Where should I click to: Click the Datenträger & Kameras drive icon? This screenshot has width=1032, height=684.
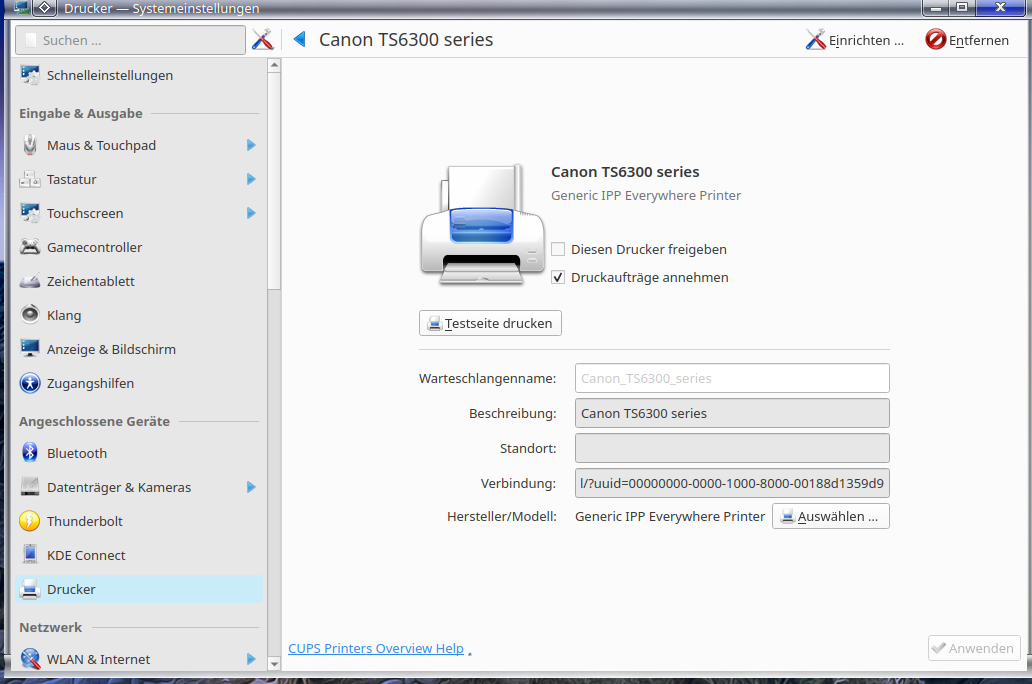click(x=30, y=487)
